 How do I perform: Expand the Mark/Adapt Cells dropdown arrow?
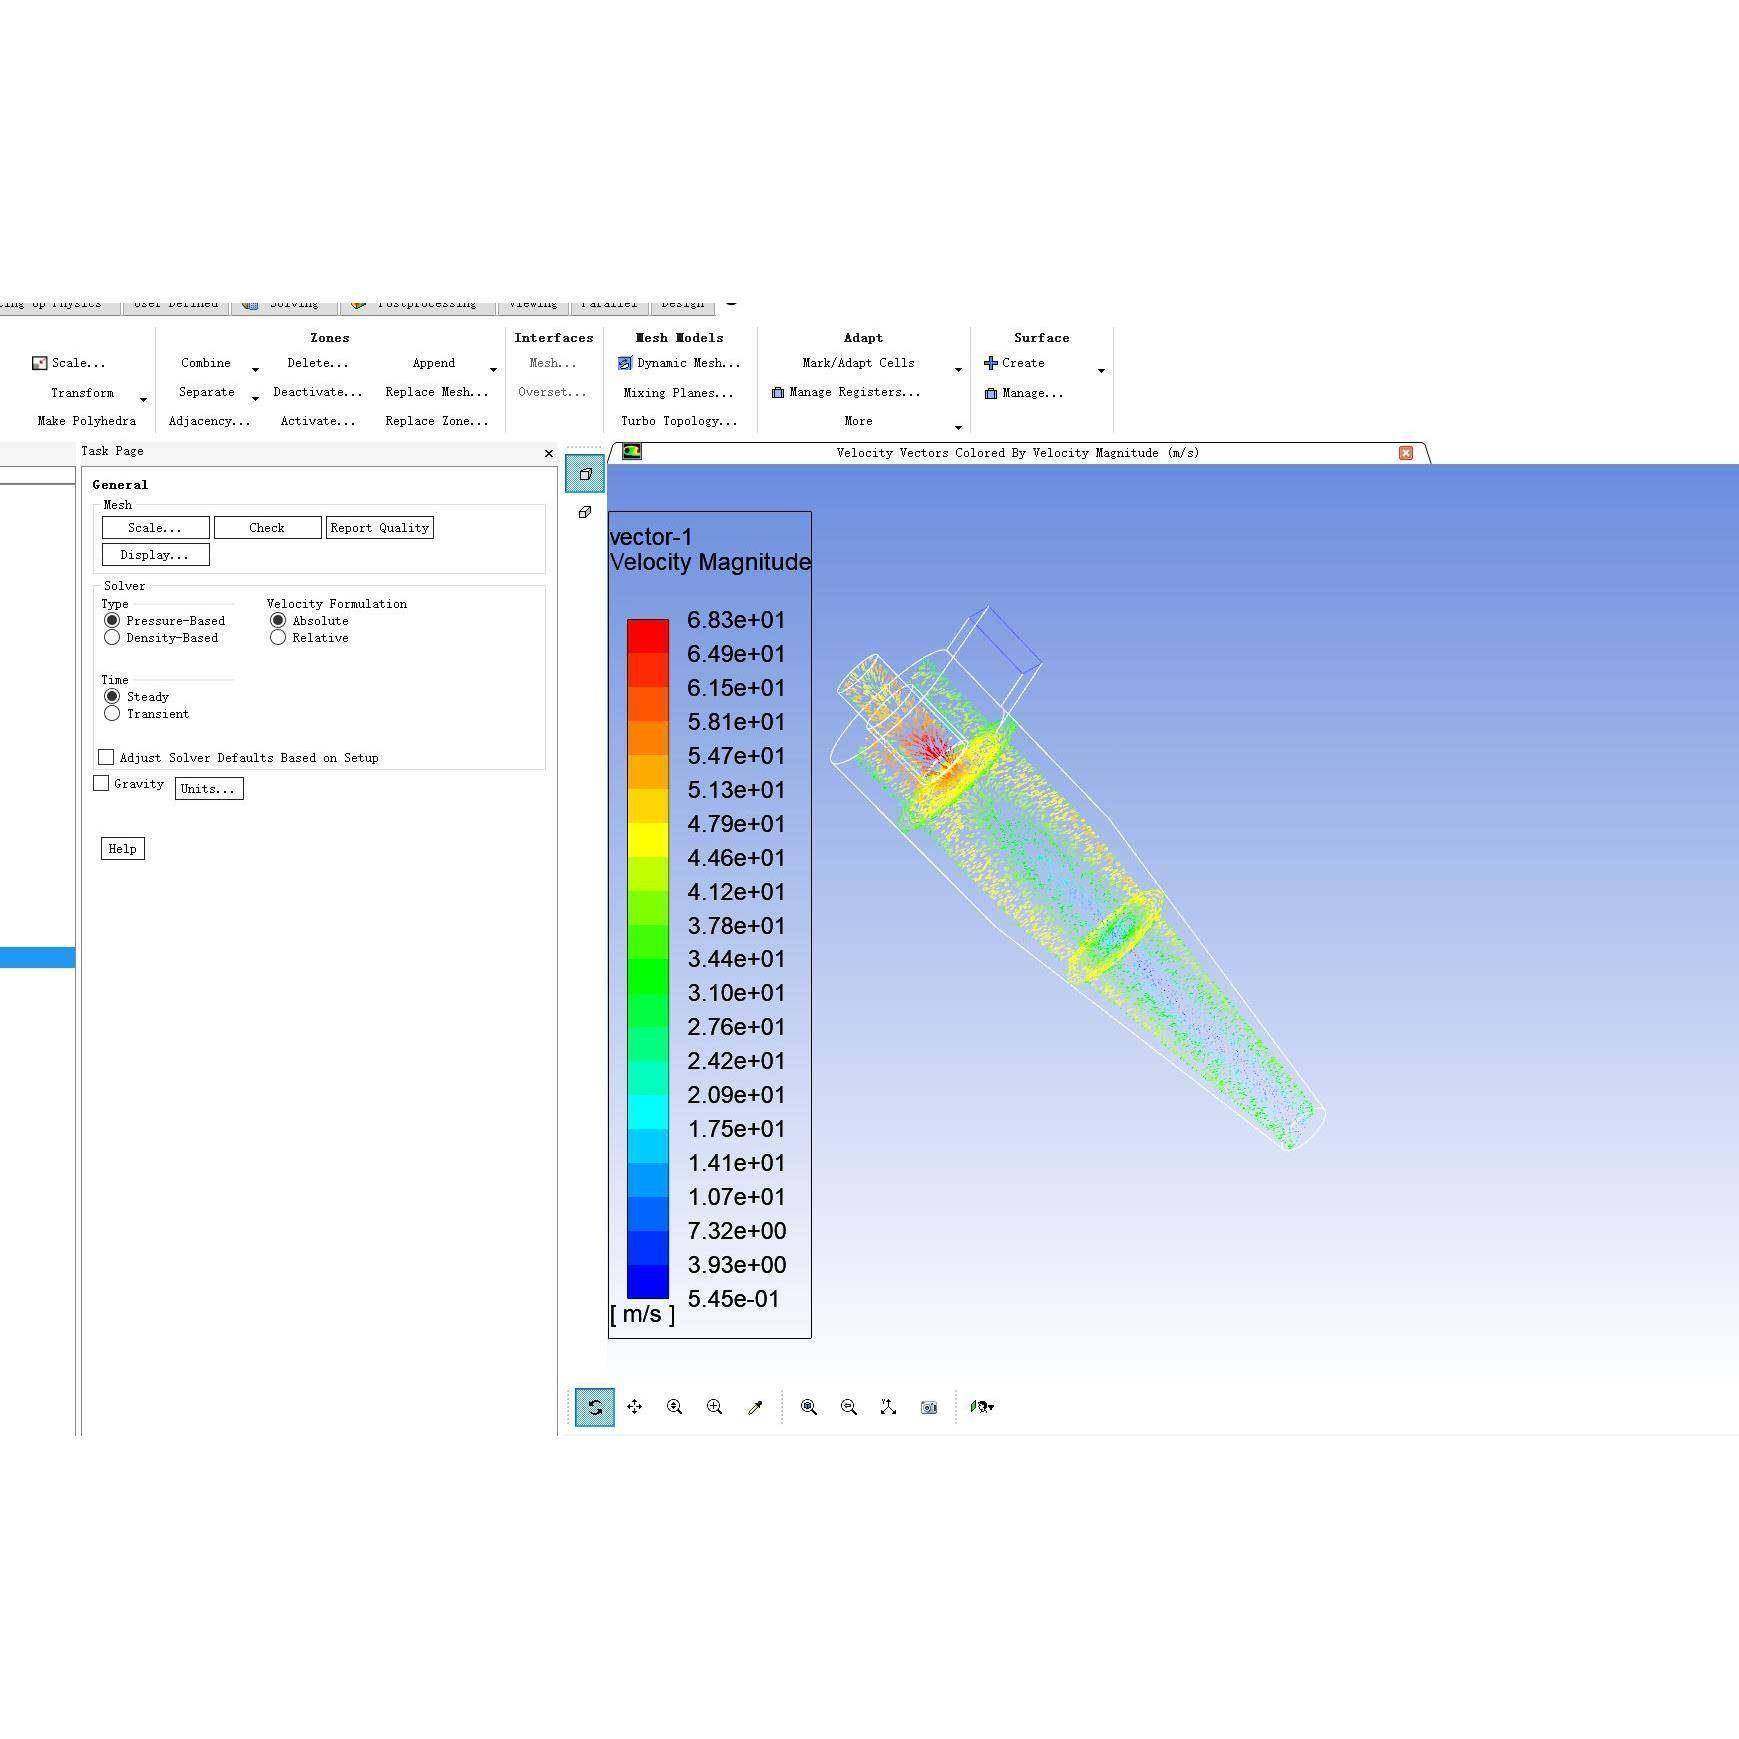tap(958, 370)
